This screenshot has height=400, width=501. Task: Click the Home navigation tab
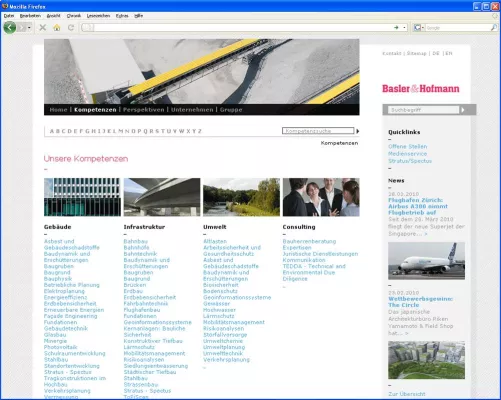coord(58,110)
